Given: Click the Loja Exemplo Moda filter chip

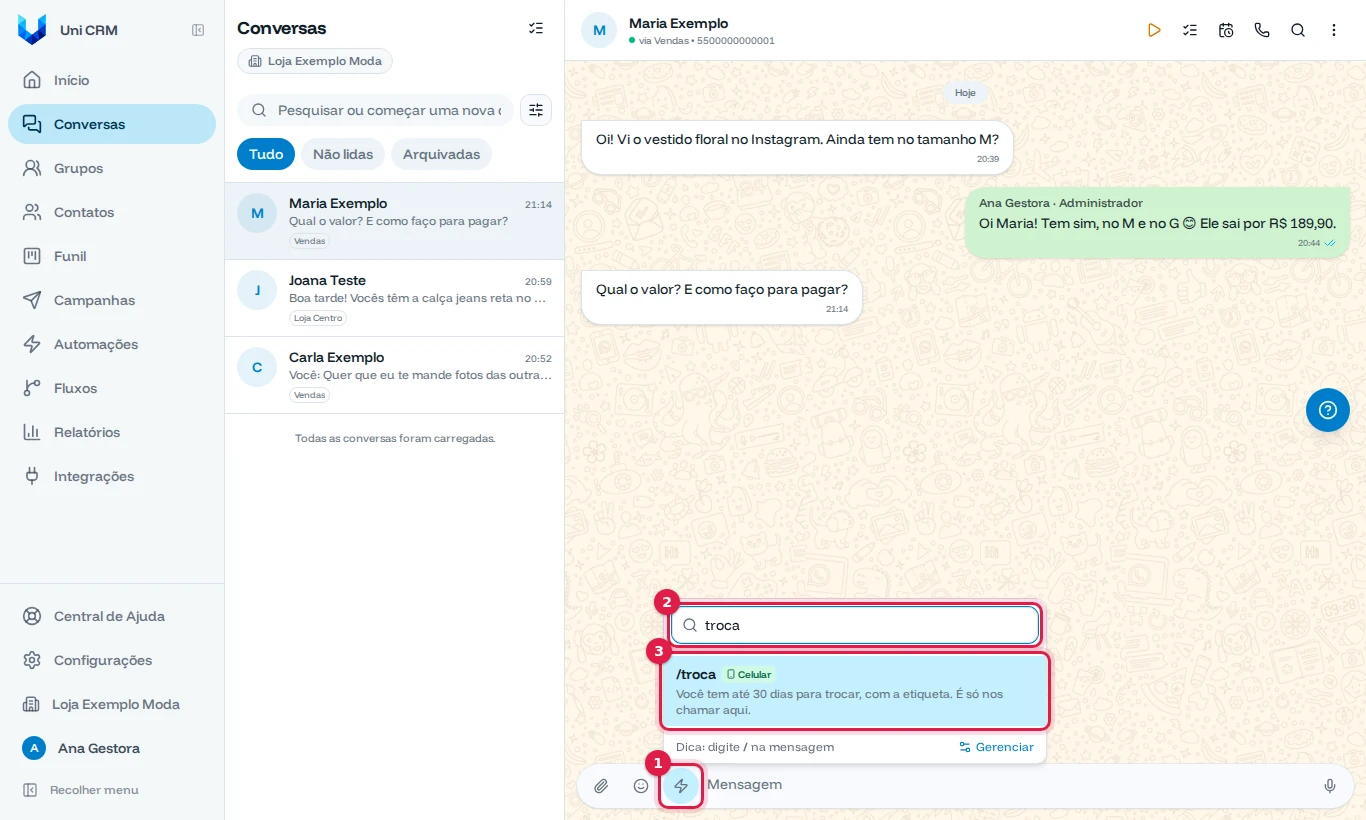Looking at the screenshot, I should pos(315,61).
